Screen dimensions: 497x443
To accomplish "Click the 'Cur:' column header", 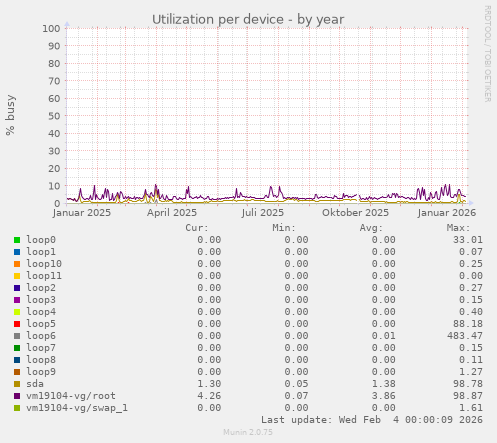I will point(197,228).
